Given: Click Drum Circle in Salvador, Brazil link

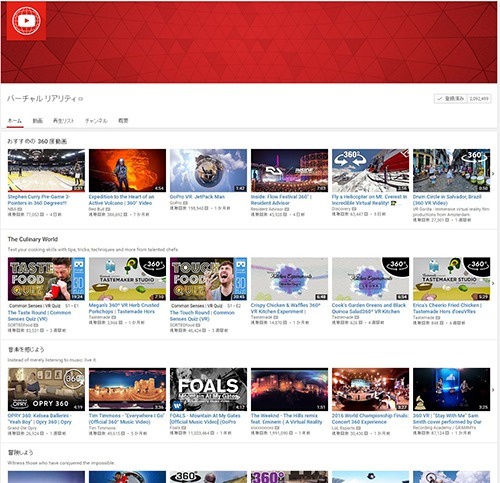Looking at the screenshot, I should (x=447, y=200).
